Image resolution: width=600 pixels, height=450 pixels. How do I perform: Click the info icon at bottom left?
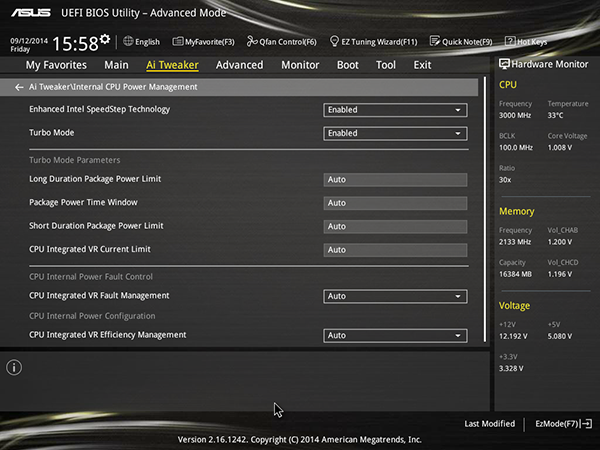pos(14,368)
